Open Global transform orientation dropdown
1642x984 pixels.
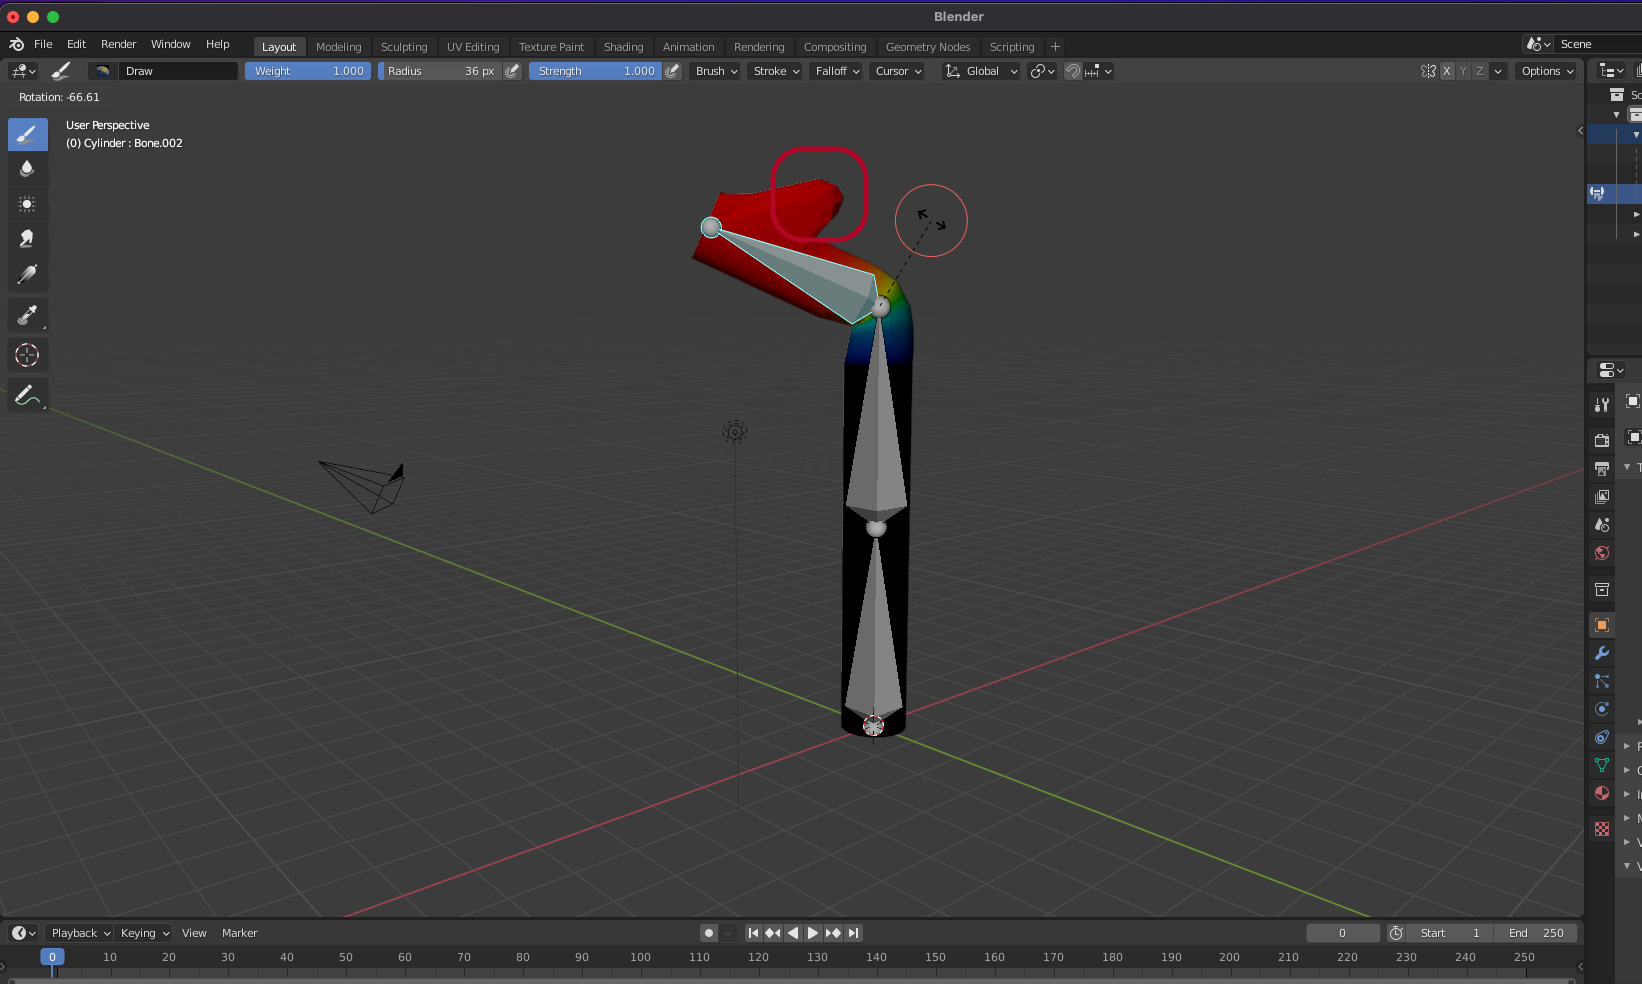(981, 71)
